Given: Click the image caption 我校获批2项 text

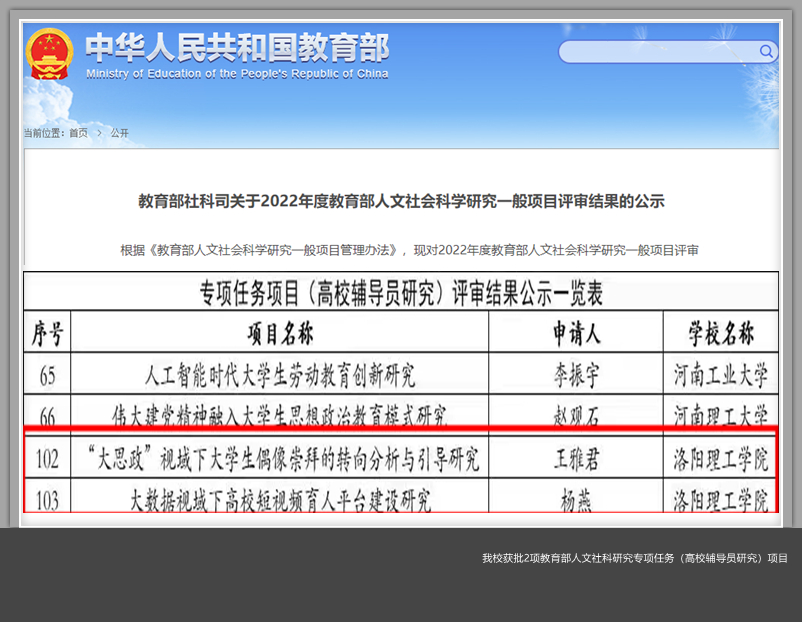Looking at the screenshot, I should 634,558.
